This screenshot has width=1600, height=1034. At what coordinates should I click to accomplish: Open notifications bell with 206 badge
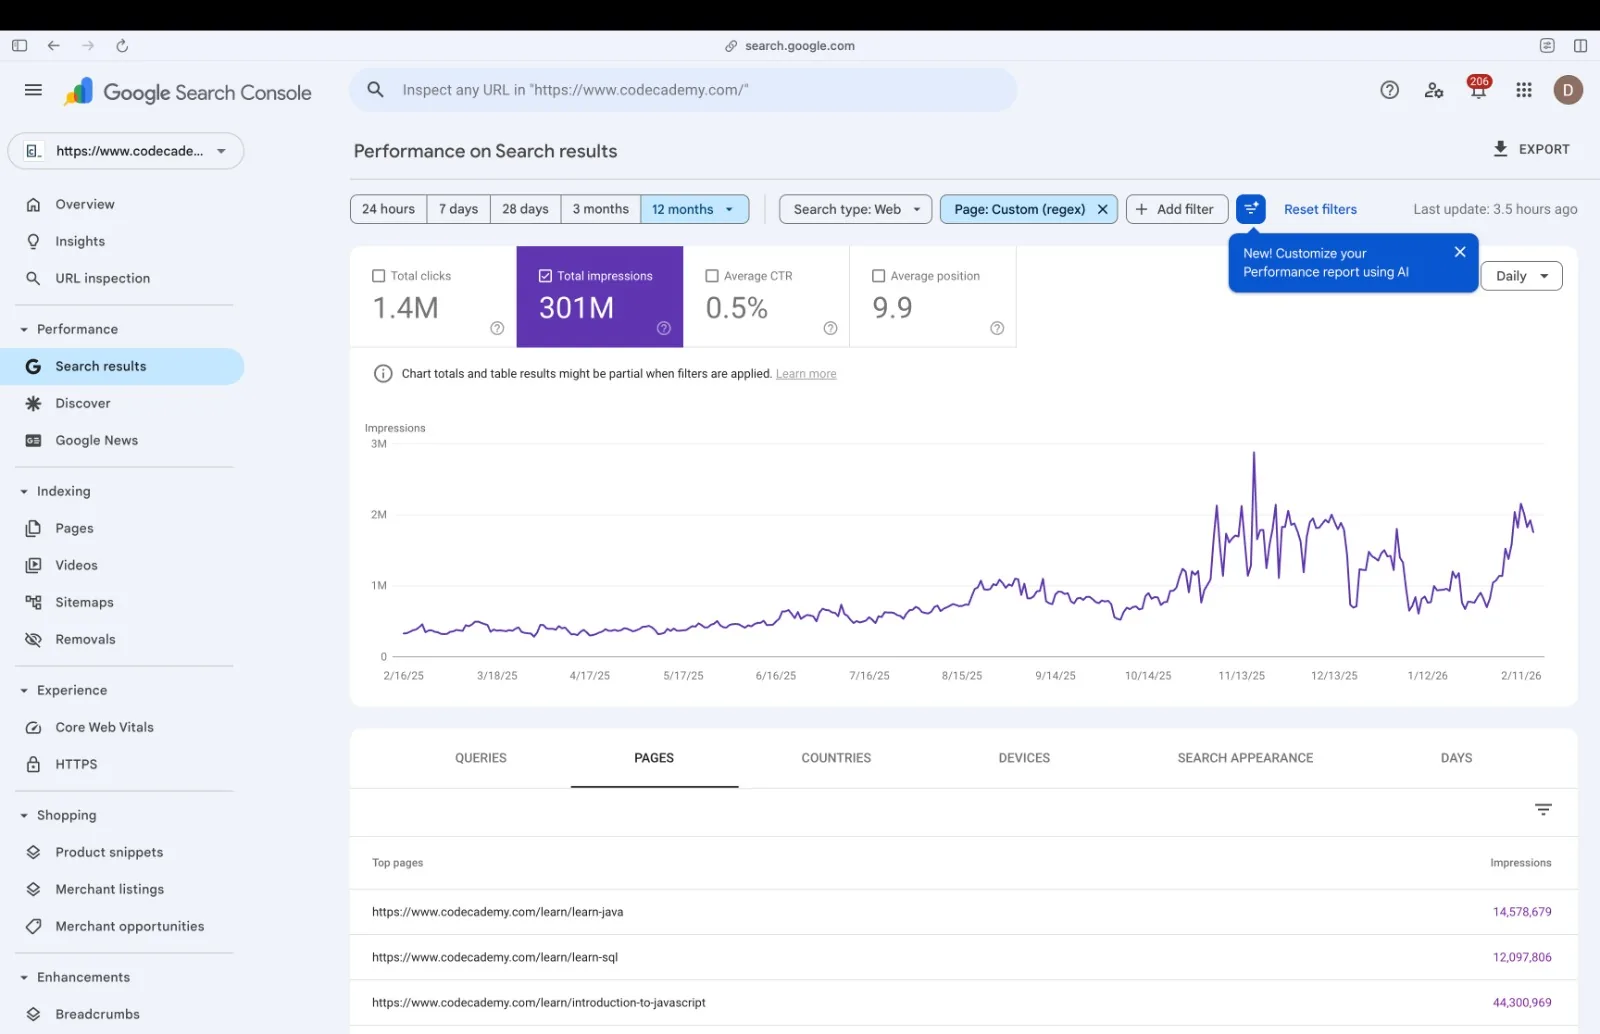(1478, 89)
